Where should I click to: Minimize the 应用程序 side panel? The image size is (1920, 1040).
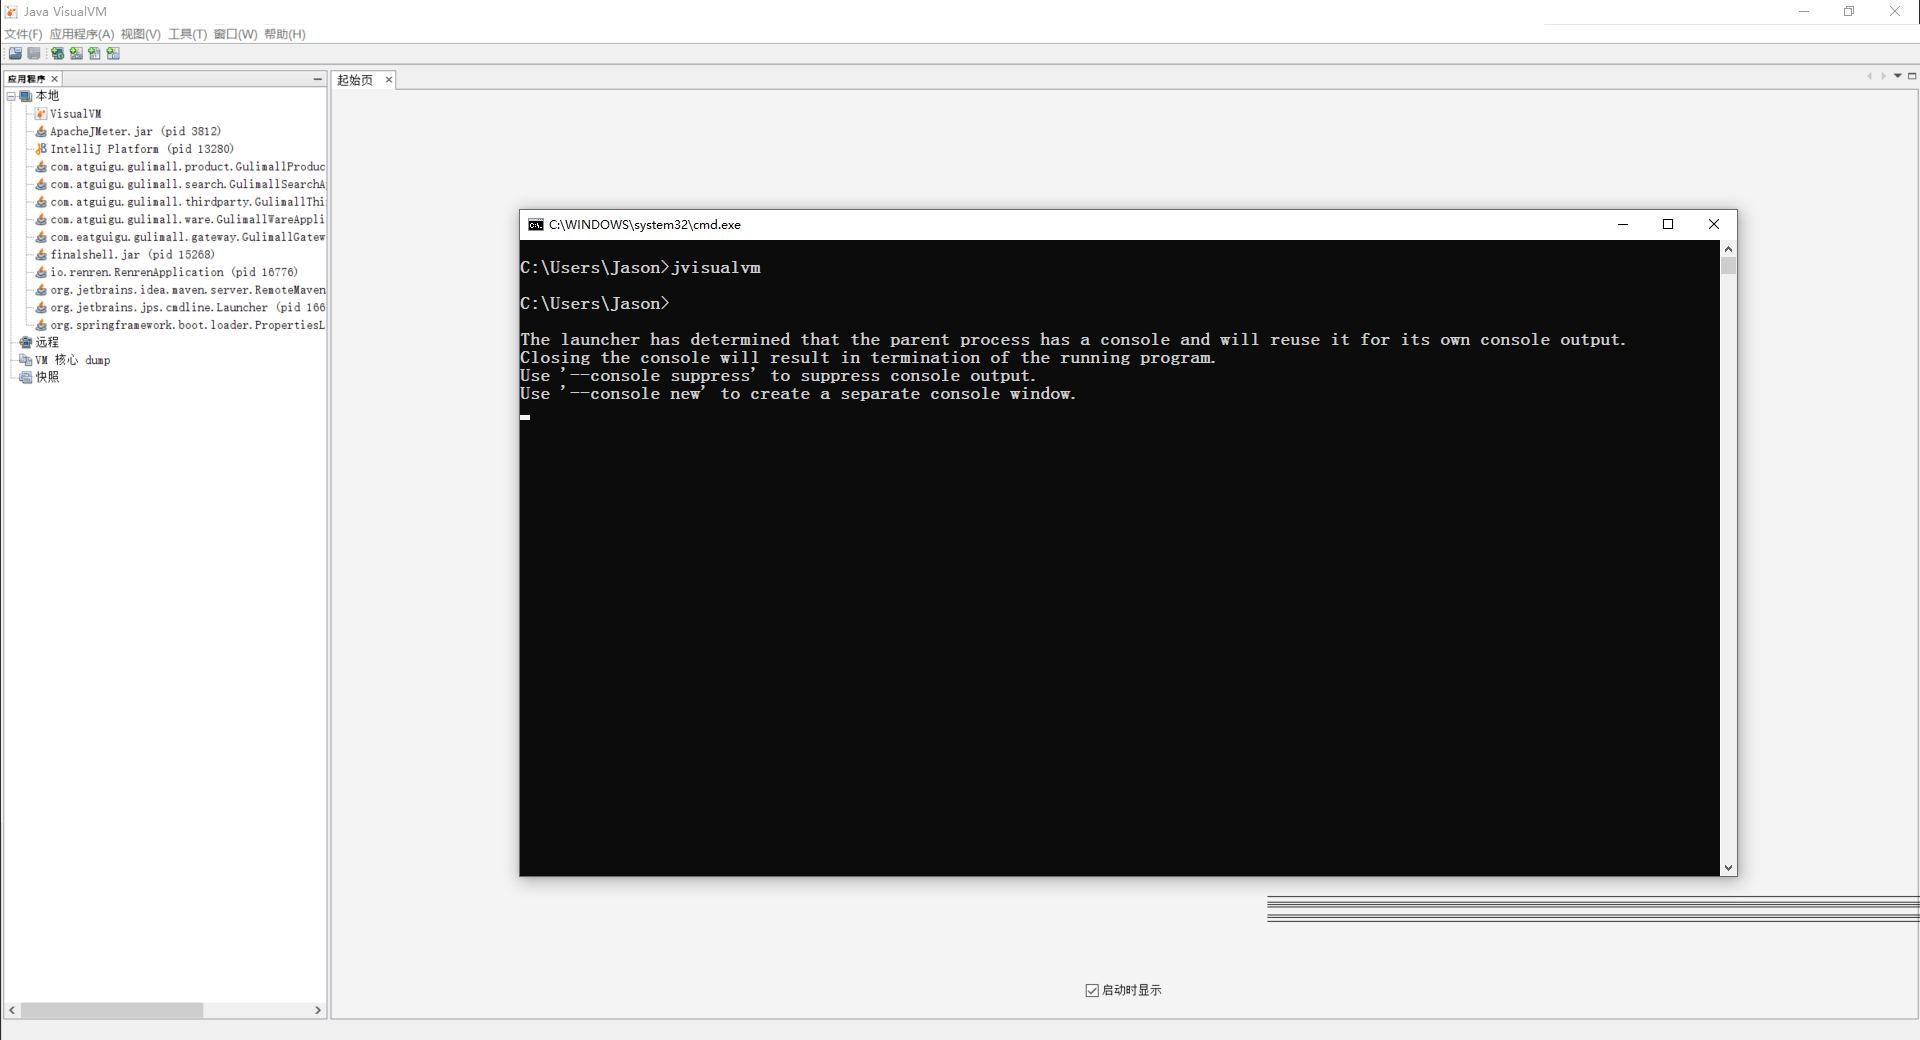tap(318, 79)
